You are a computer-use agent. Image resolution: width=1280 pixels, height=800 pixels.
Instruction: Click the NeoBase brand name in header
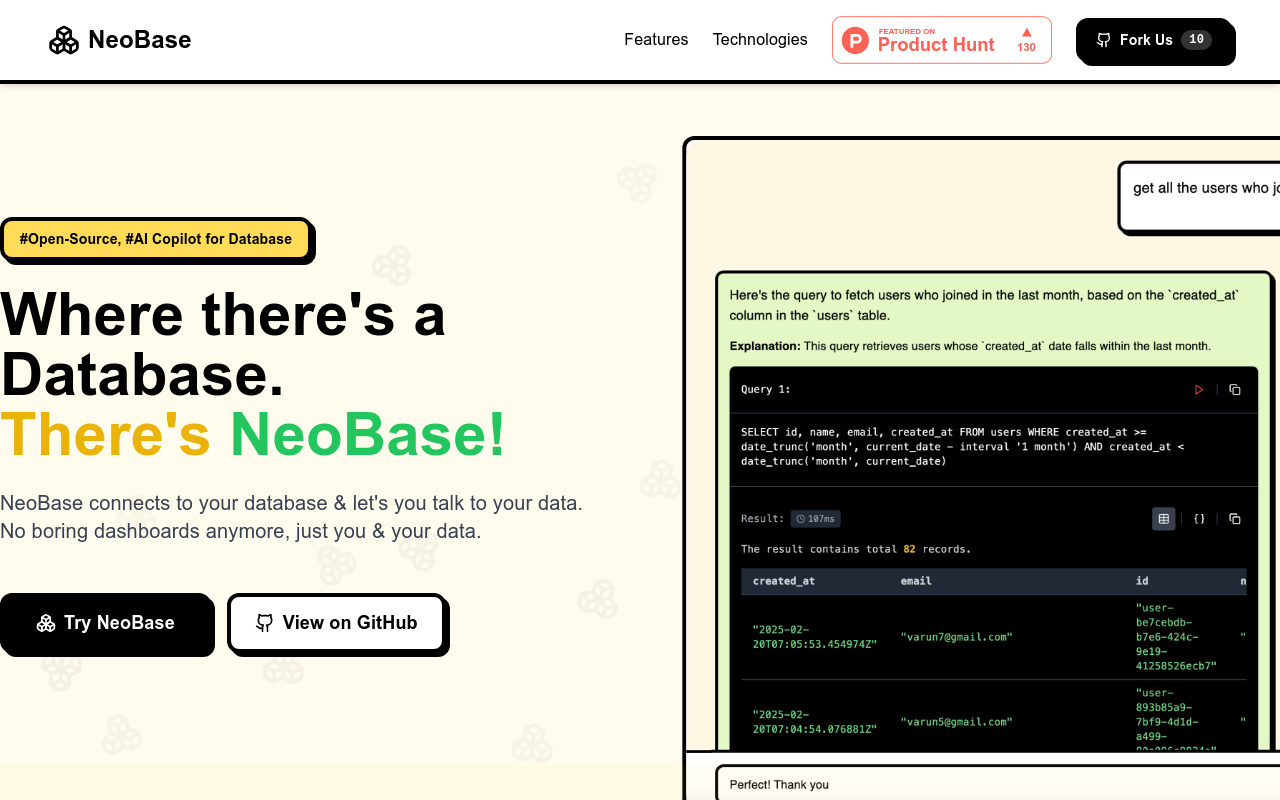(139, 40)
